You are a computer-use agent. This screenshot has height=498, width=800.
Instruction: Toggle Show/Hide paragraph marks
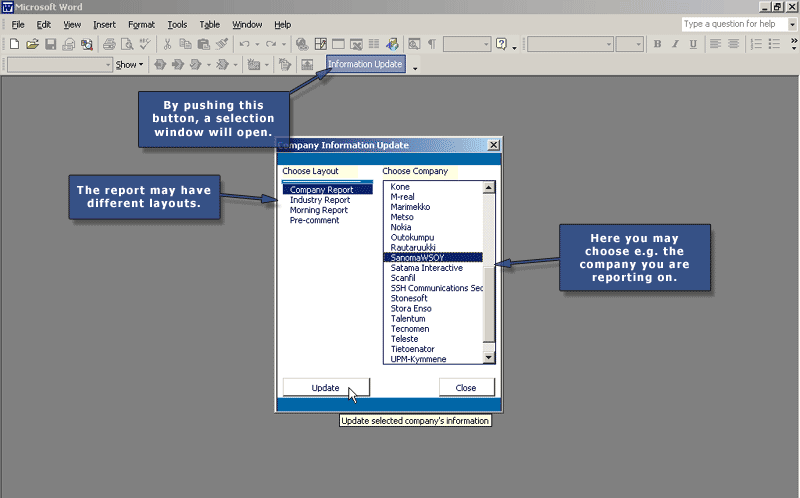click(x=432, y=44)
